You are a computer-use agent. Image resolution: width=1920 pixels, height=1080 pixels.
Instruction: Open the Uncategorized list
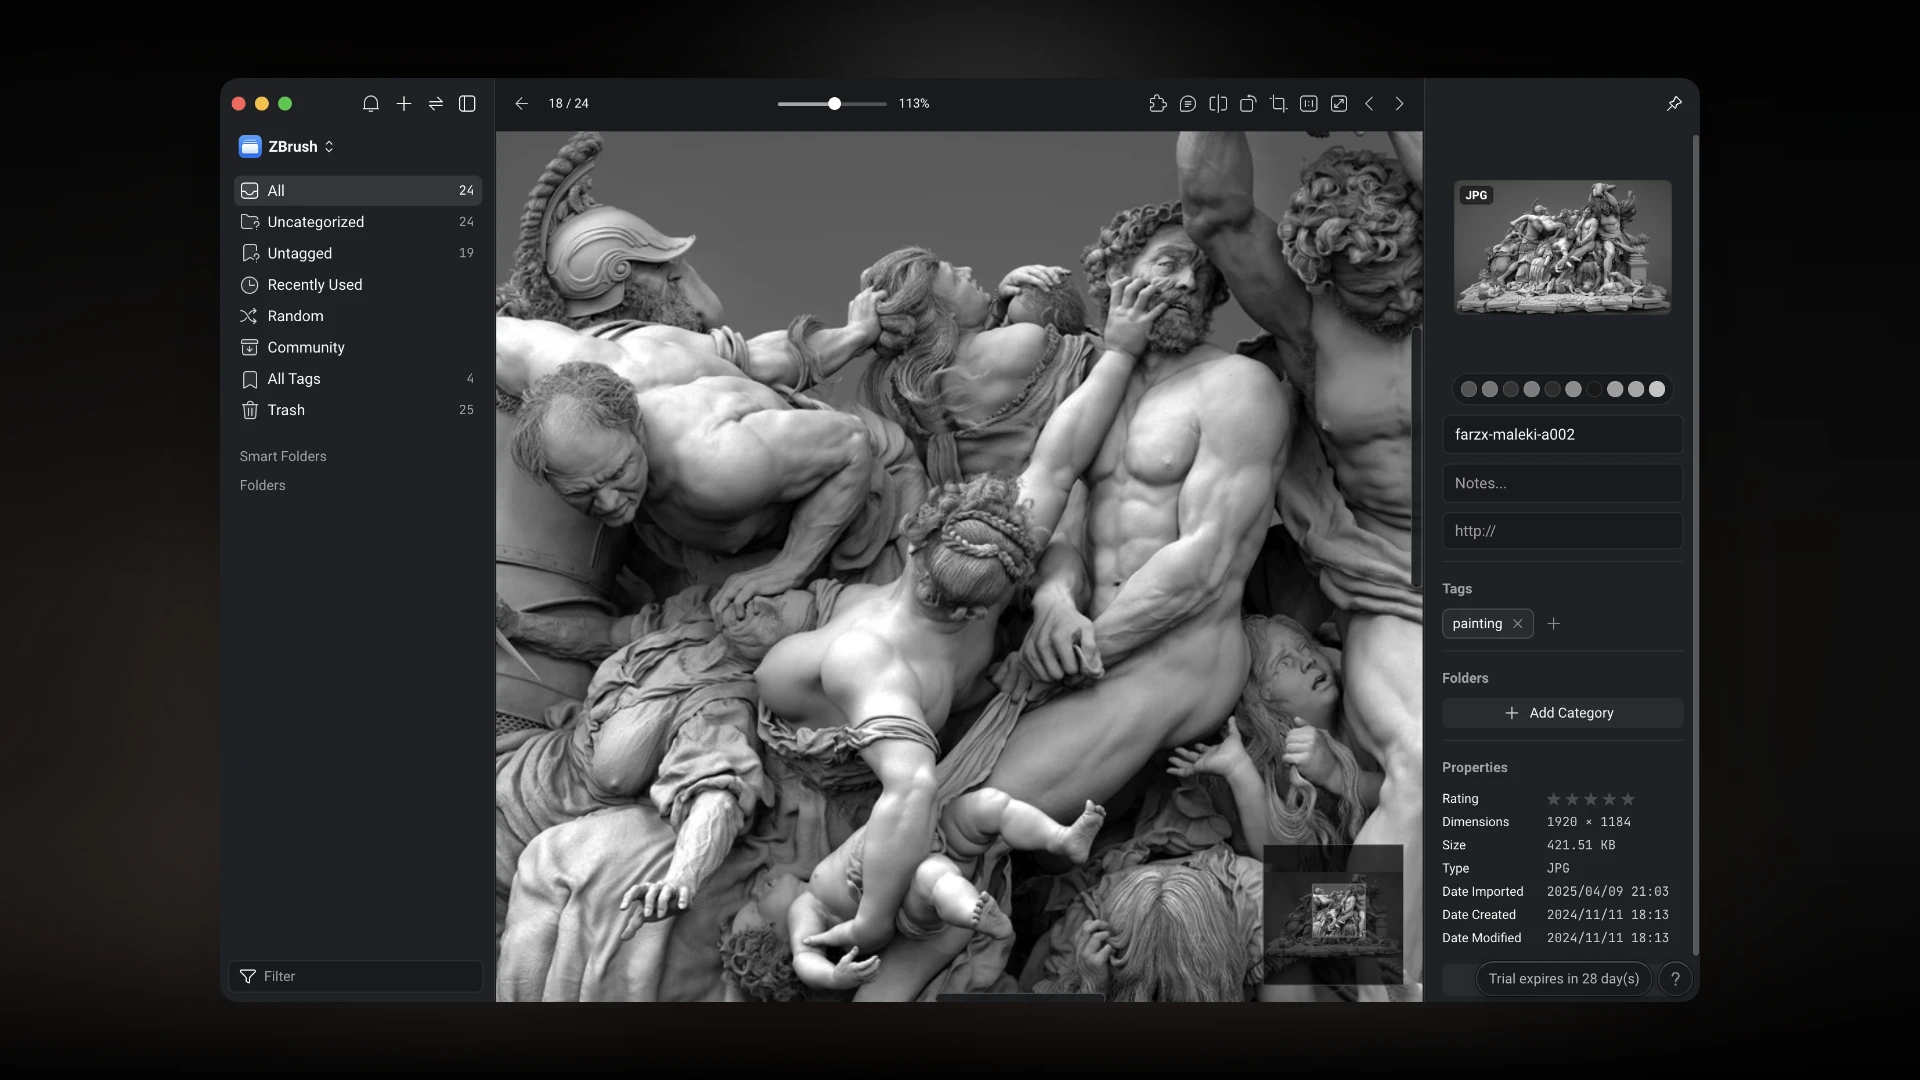(358, 222)
